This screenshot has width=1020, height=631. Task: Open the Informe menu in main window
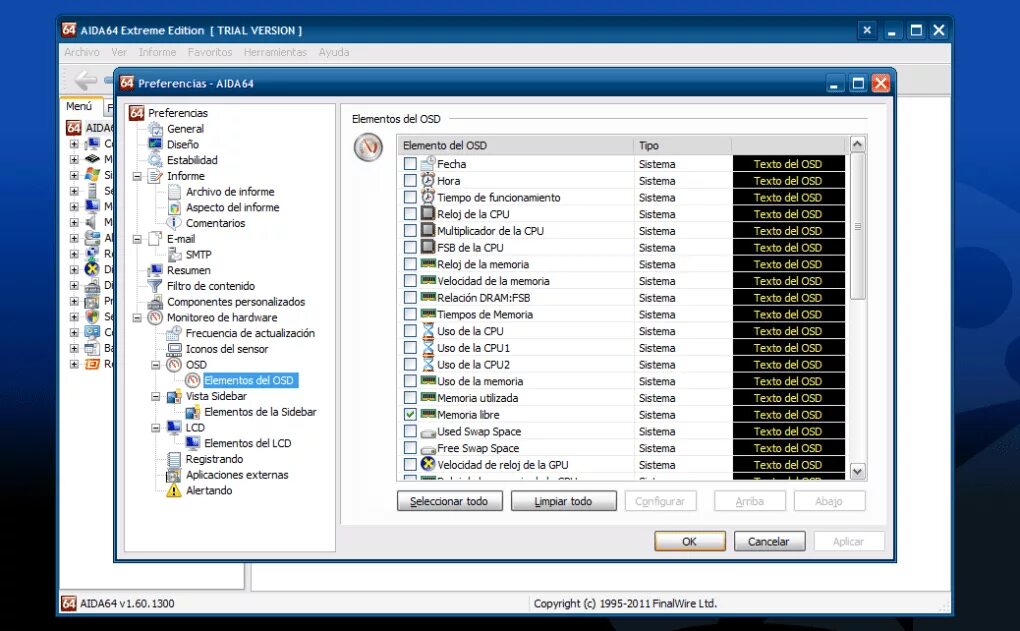(x=157, y=52)
